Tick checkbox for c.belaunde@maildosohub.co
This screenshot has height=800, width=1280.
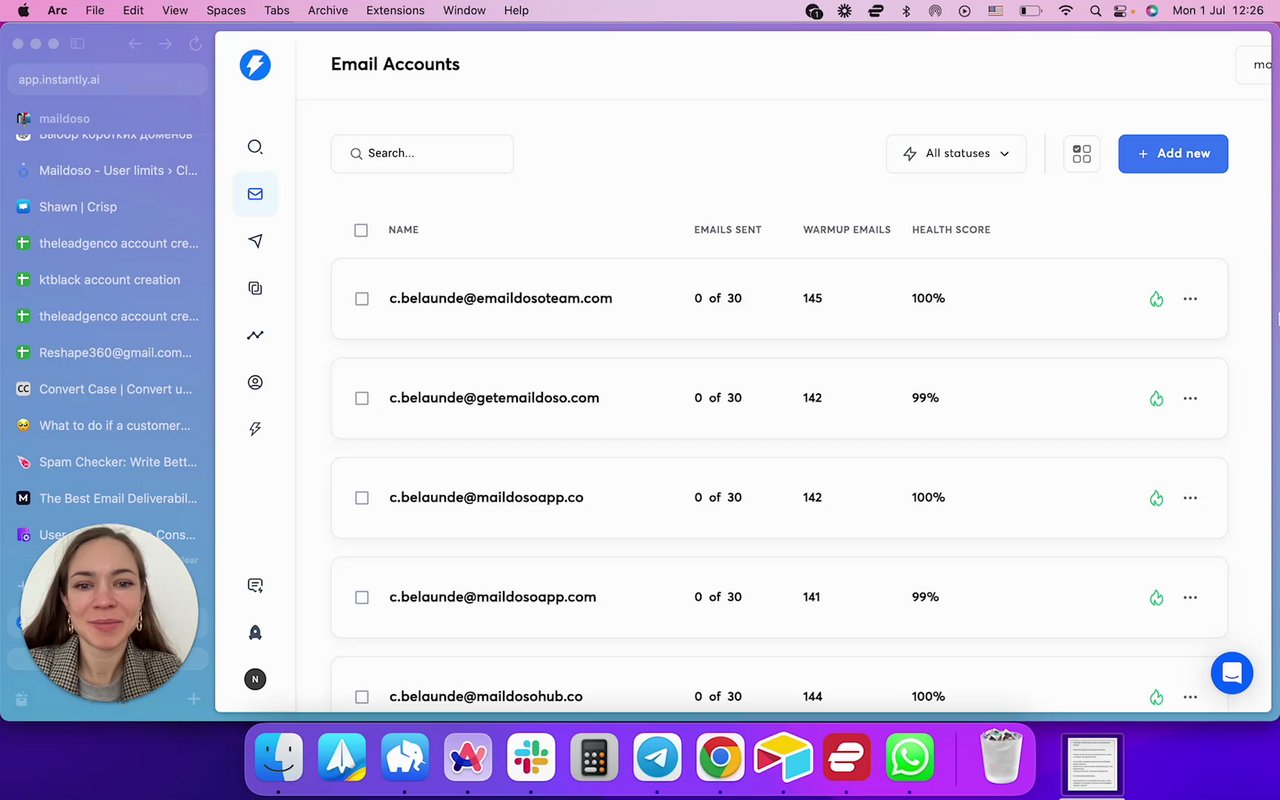point(362,697)
